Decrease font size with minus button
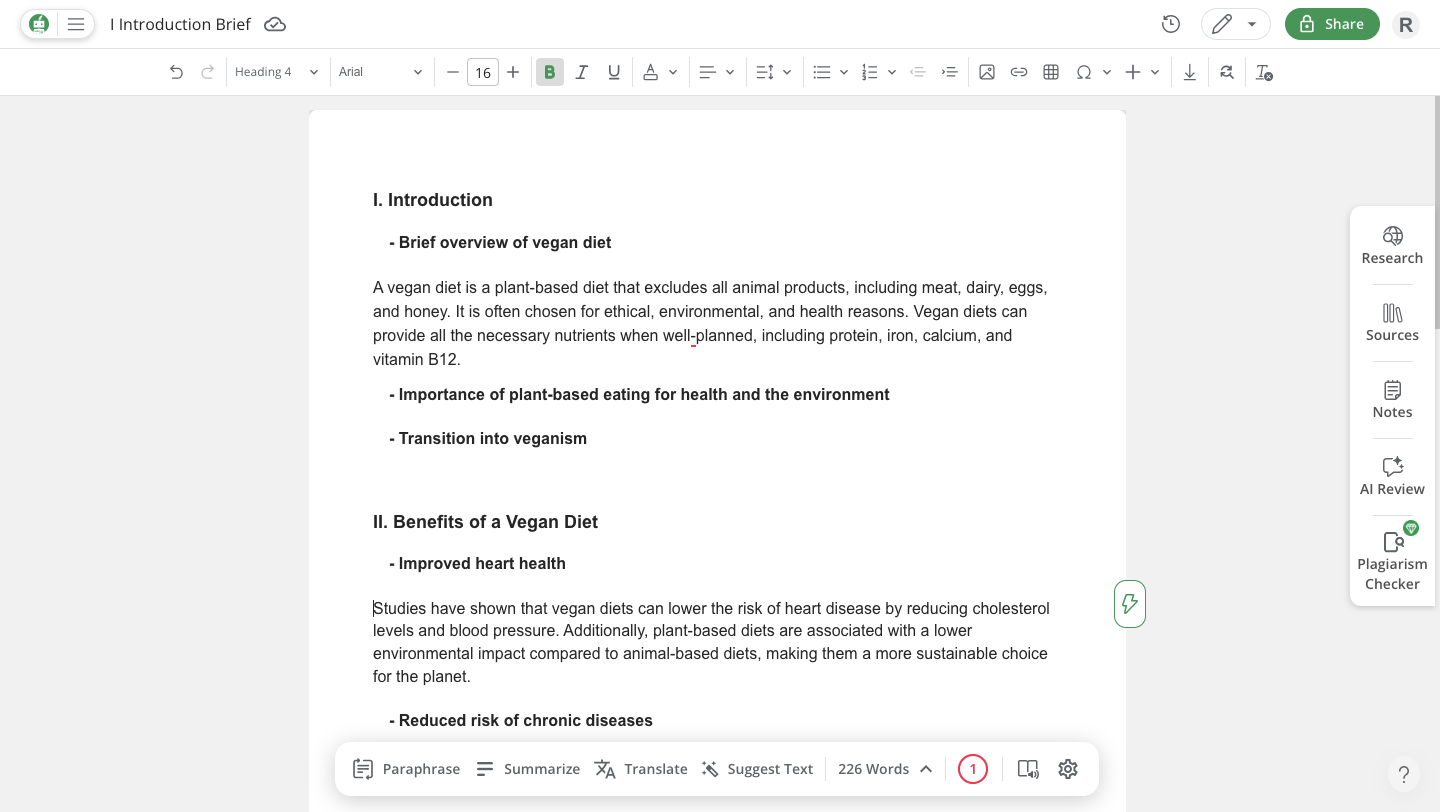 click(453, 72)
